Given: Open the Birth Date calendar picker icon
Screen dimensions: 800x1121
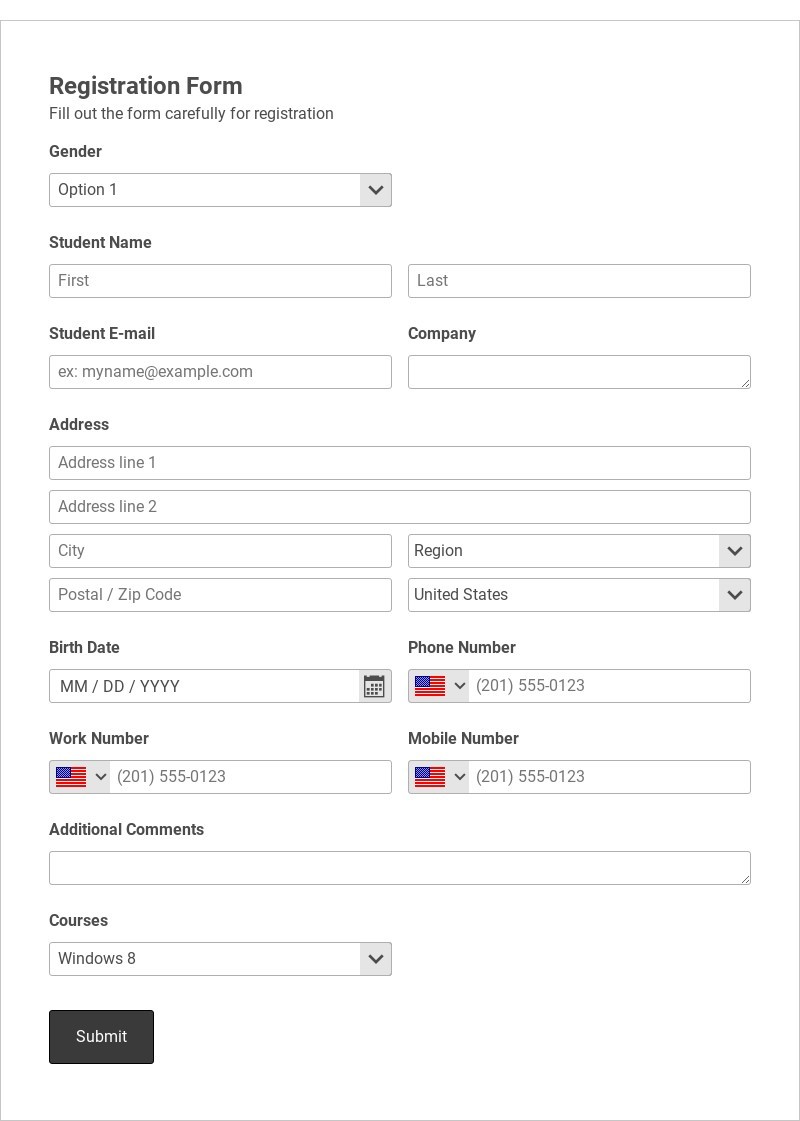Looking at the screenshot, I should click(375, 686).
